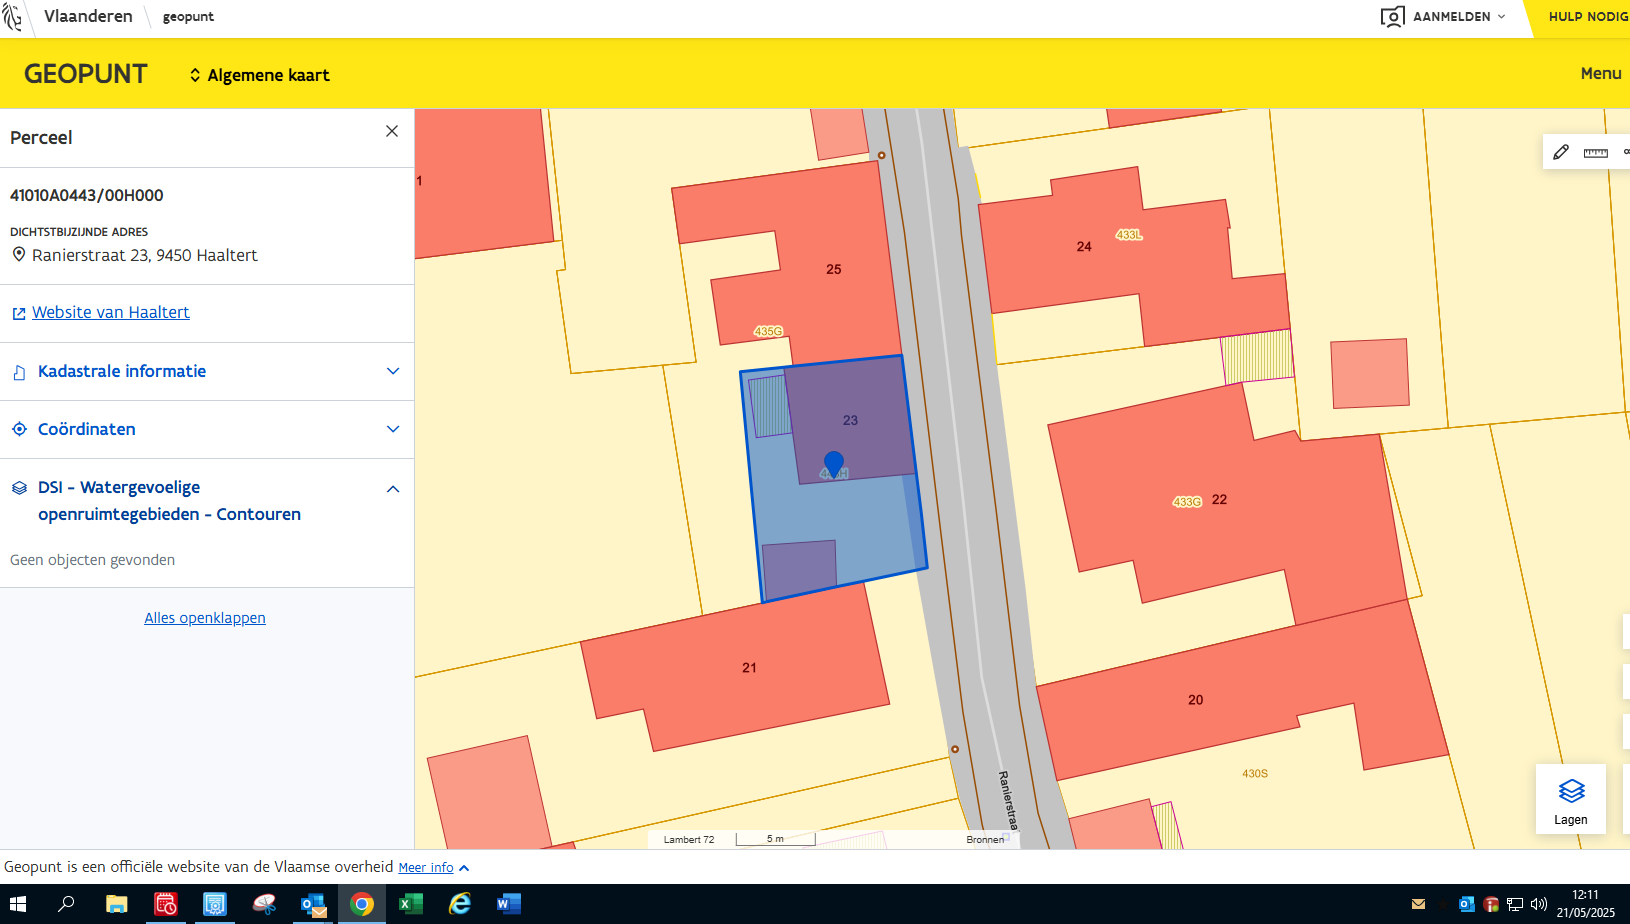The width and height of the screenshot is (1630, 924).
Task: Open the Algemene kaart map selector
Action: 259,75
